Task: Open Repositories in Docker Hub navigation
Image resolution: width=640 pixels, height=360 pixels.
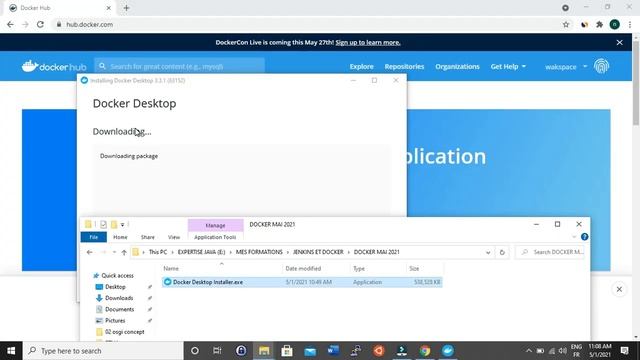Action: 404,67
